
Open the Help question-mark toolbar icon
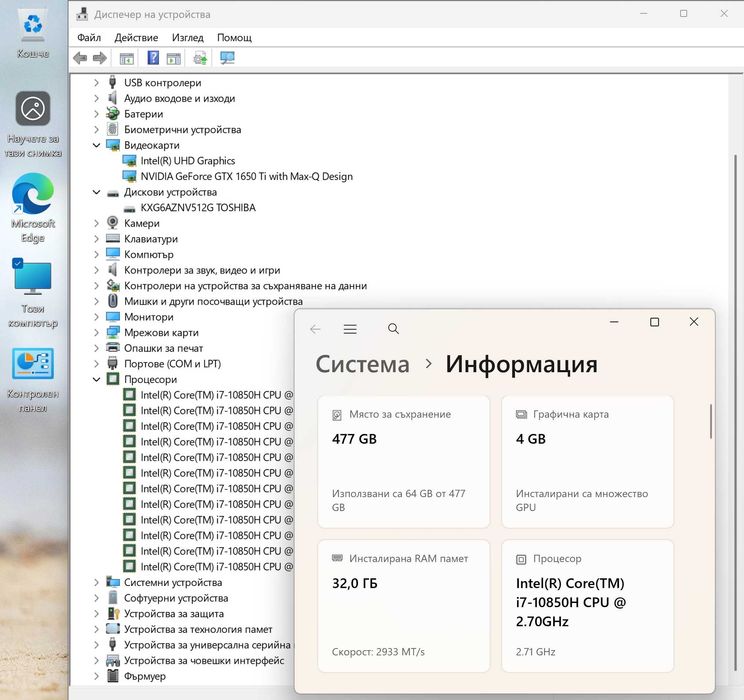153,58
